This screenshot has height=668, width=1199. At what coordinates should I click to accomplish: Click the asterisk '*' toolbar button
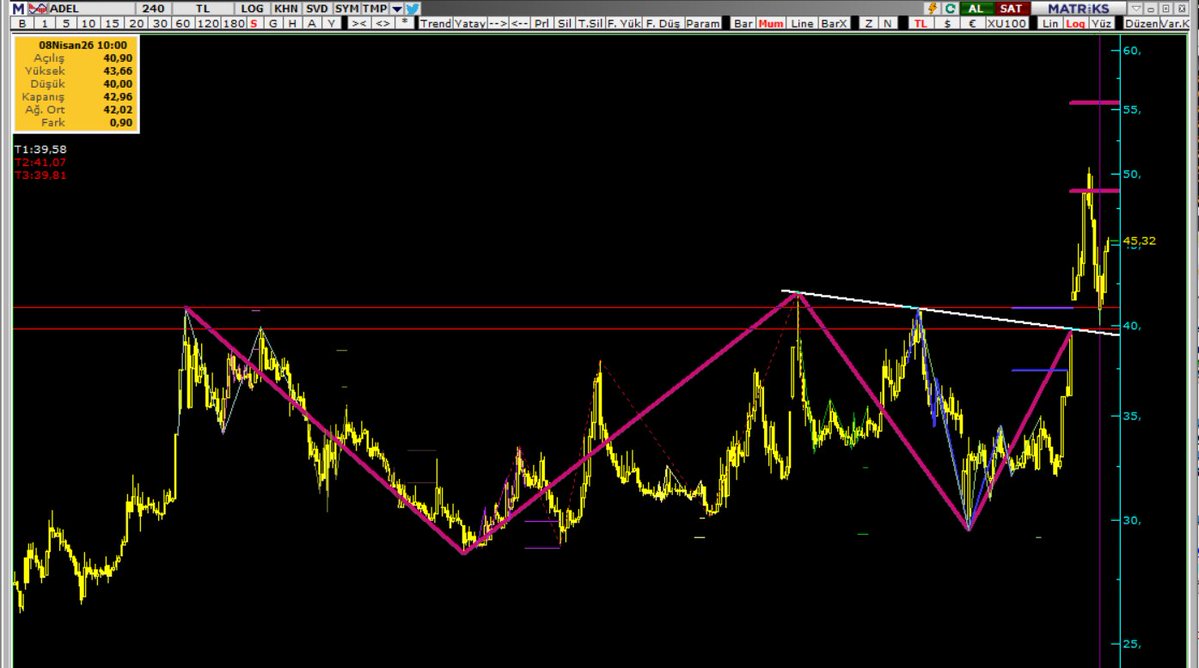pos(405,24)
